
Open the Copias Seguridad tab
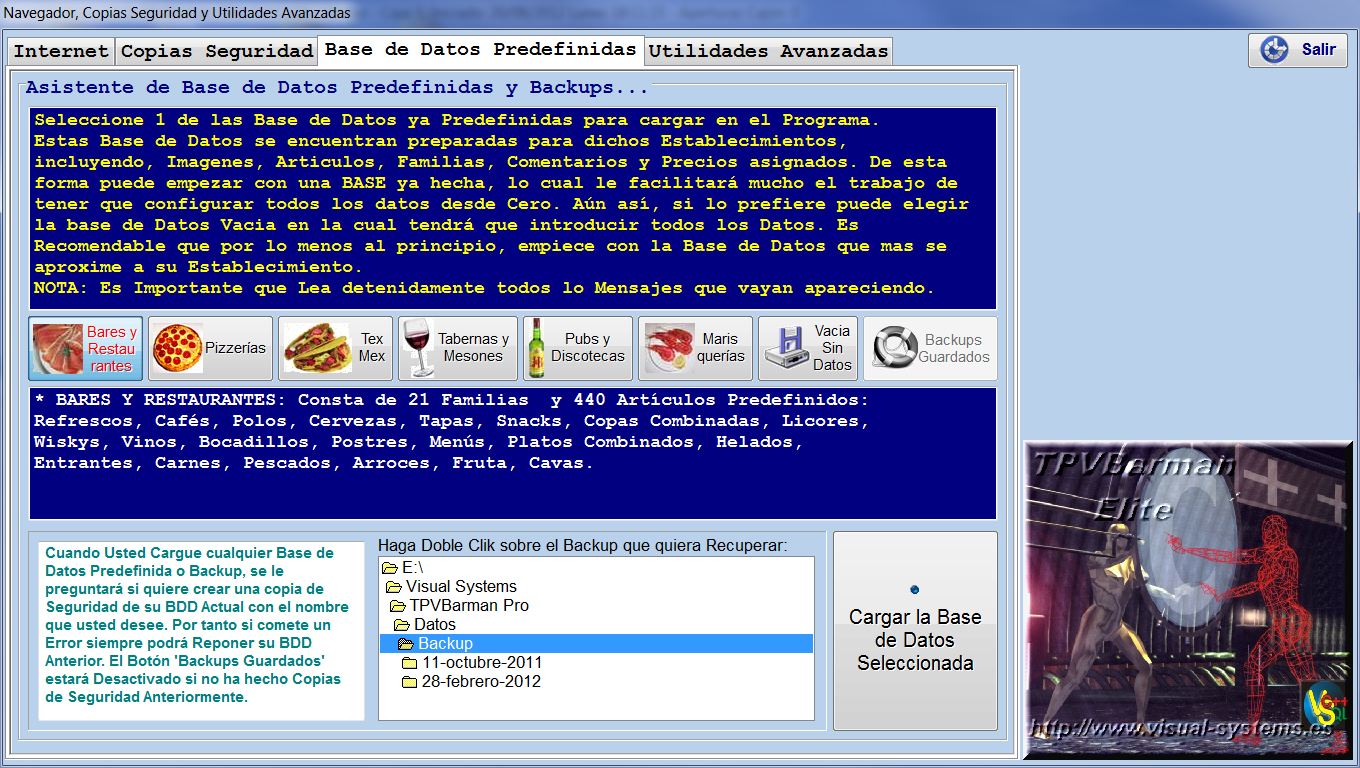(217, 51)
